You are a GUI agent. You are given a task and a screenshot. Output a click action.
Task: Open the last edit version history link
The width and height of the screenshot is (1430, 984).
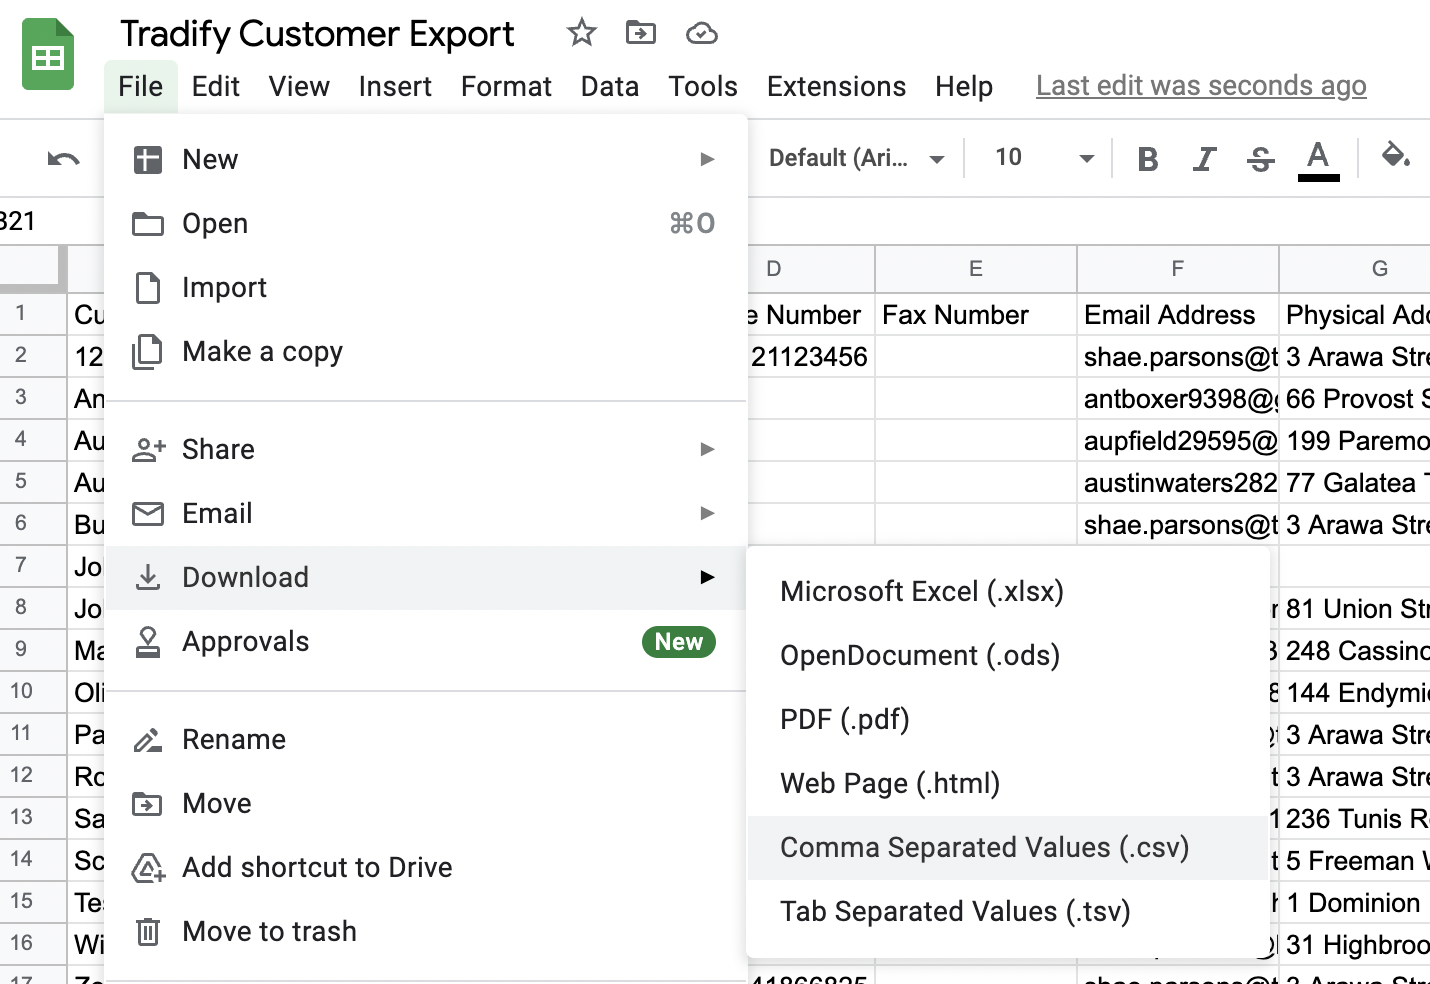coord(1201,86)
